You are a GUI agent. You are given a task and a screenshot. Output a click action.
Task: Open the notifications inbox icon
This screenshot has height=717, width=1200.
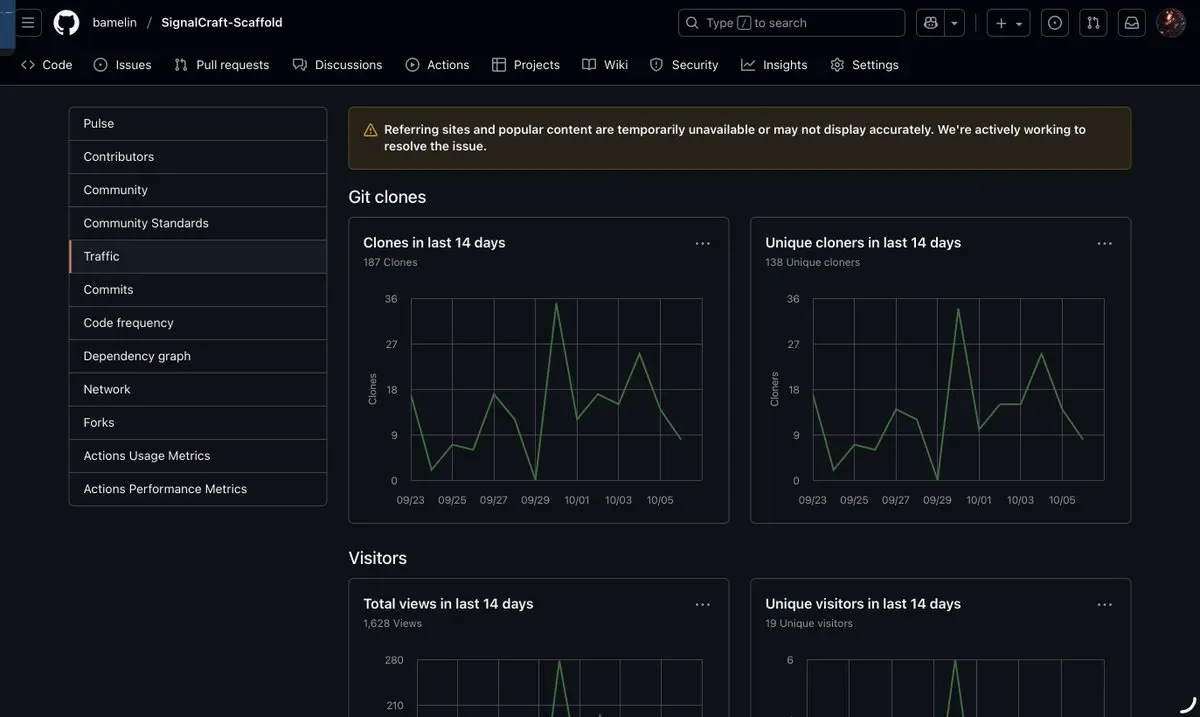tap(1131, 23)
